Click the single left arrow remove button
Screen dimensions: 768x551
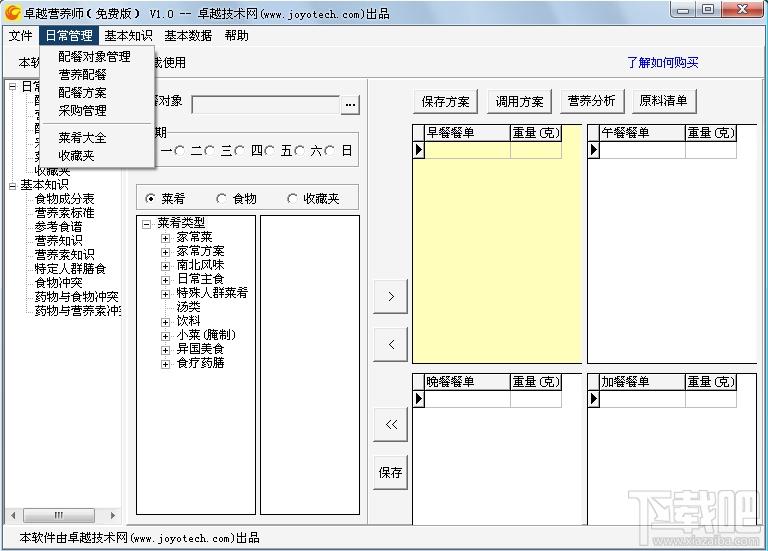(x=390, y=344)
